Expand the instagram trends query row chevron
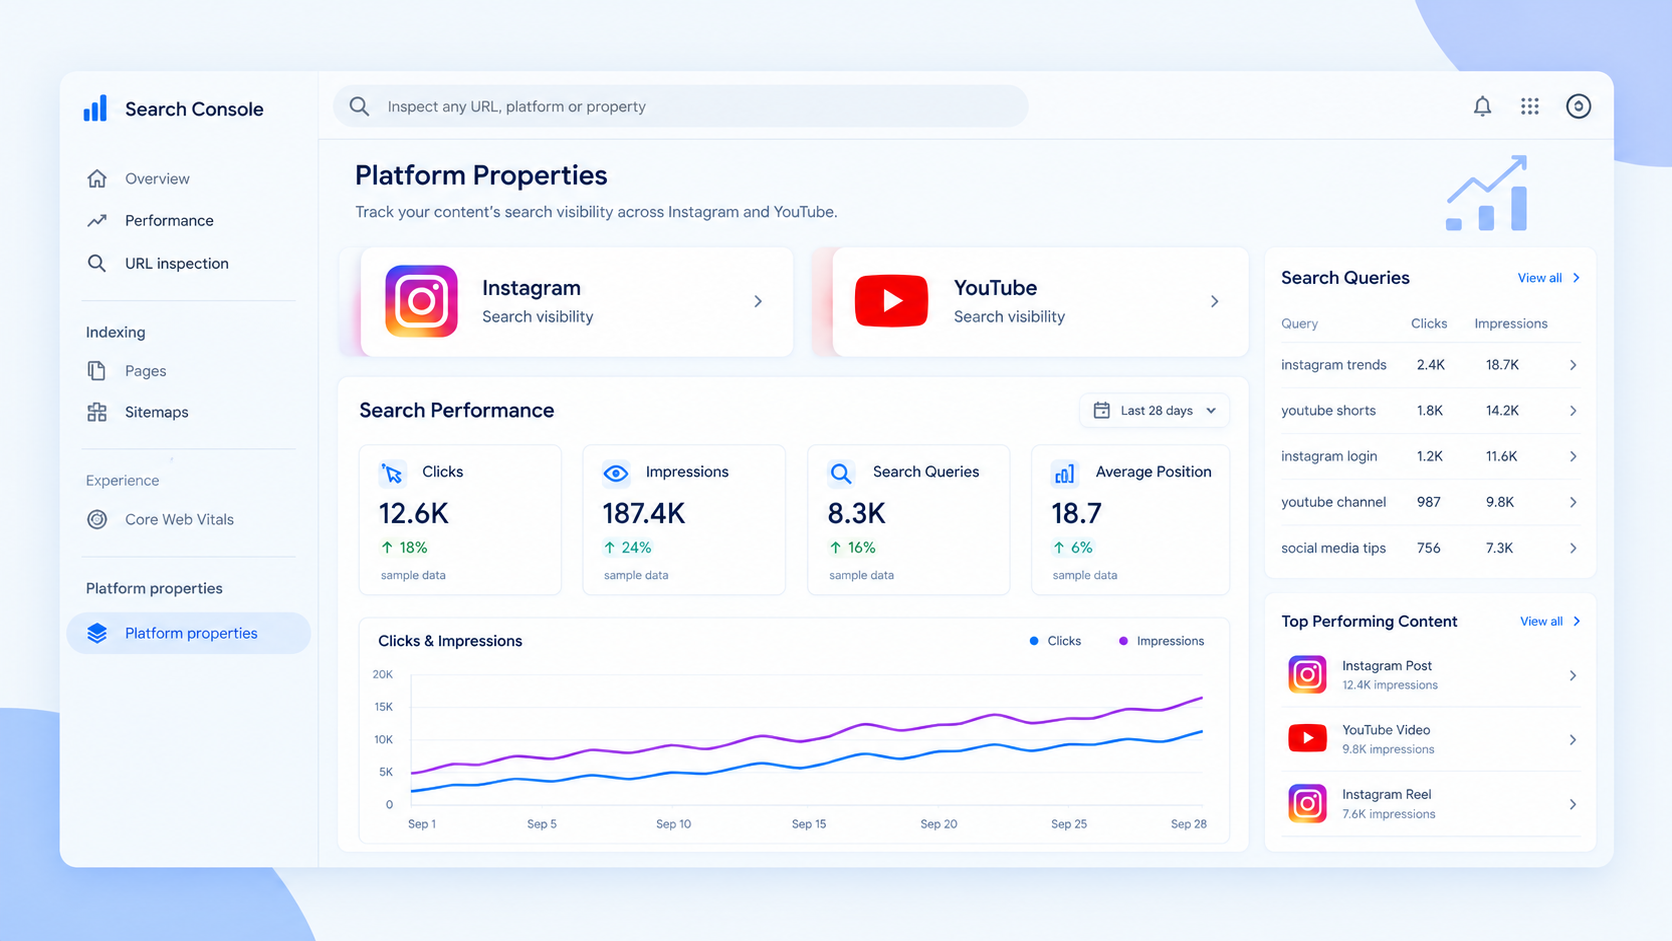Screen dimensions: 1672x941 click(x=1573, y=365)
